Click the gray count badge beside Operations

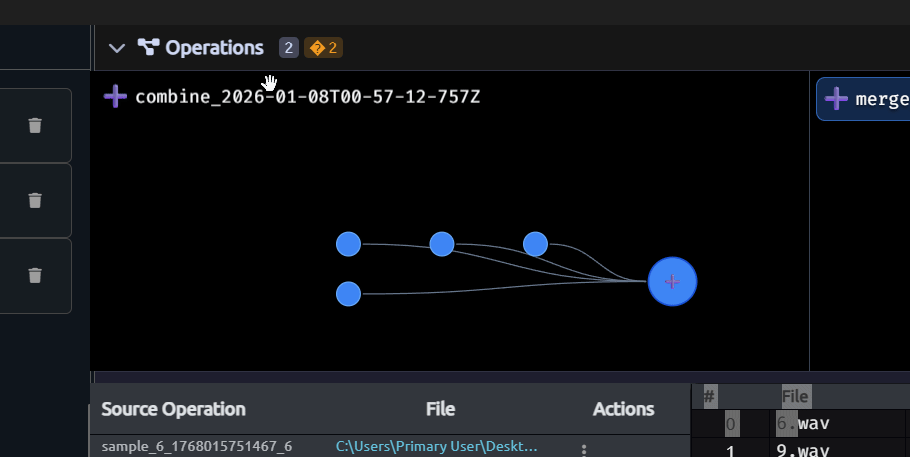[x=289, y=48]
